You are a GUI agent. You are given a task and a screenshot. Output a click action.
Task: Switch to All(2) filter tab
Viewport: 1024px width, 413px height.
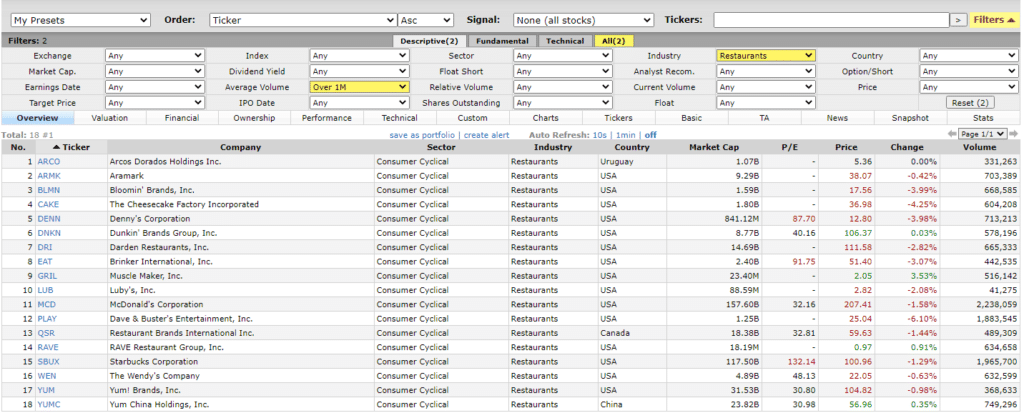[x=613, y=41]
